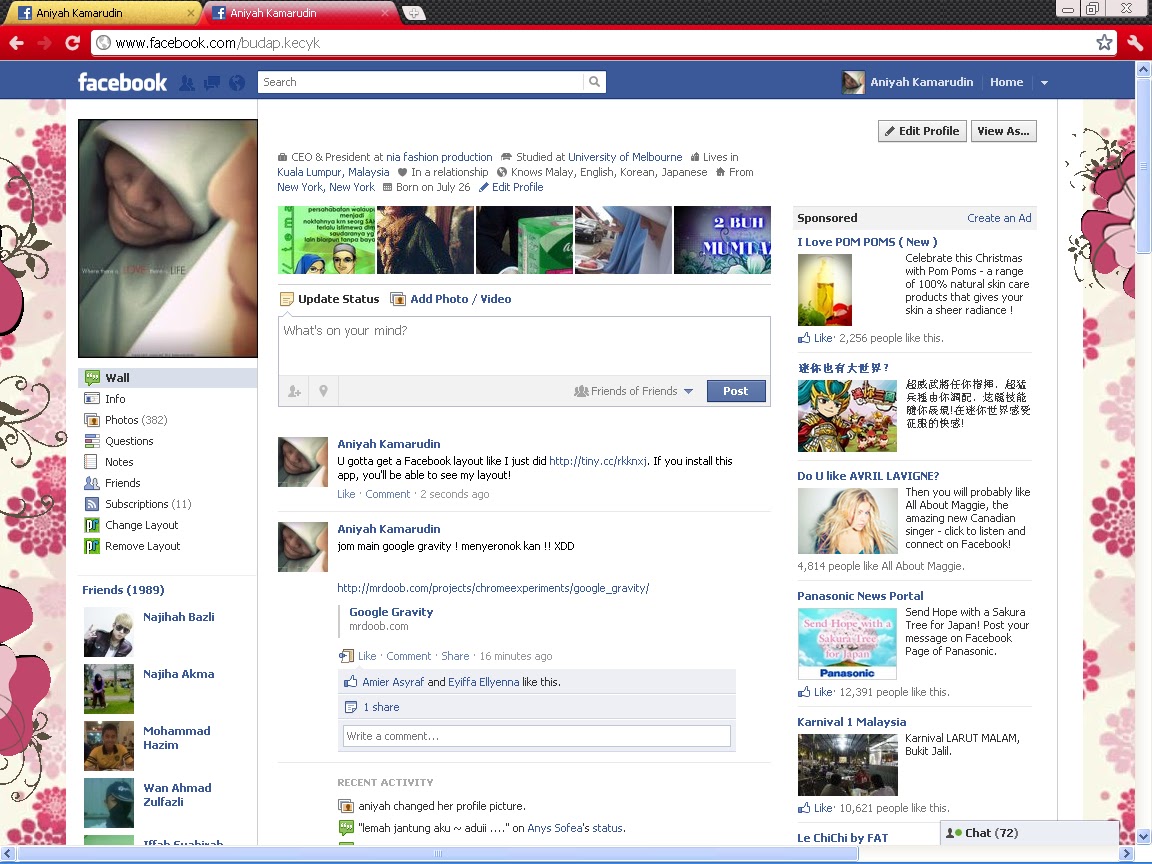Click University of Melbourne link

click(625, 157)
